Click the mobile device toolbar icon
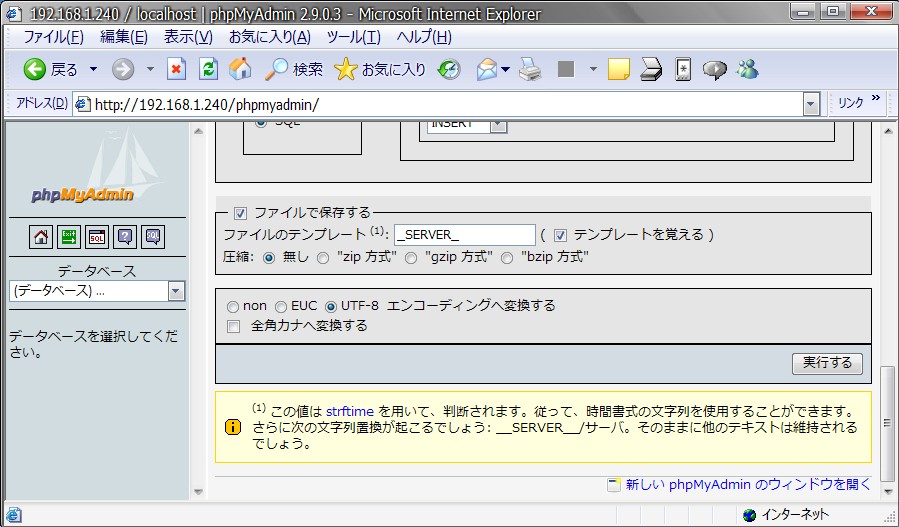Image resolution: width=899 pixels, height=527 pixels. 683,69
